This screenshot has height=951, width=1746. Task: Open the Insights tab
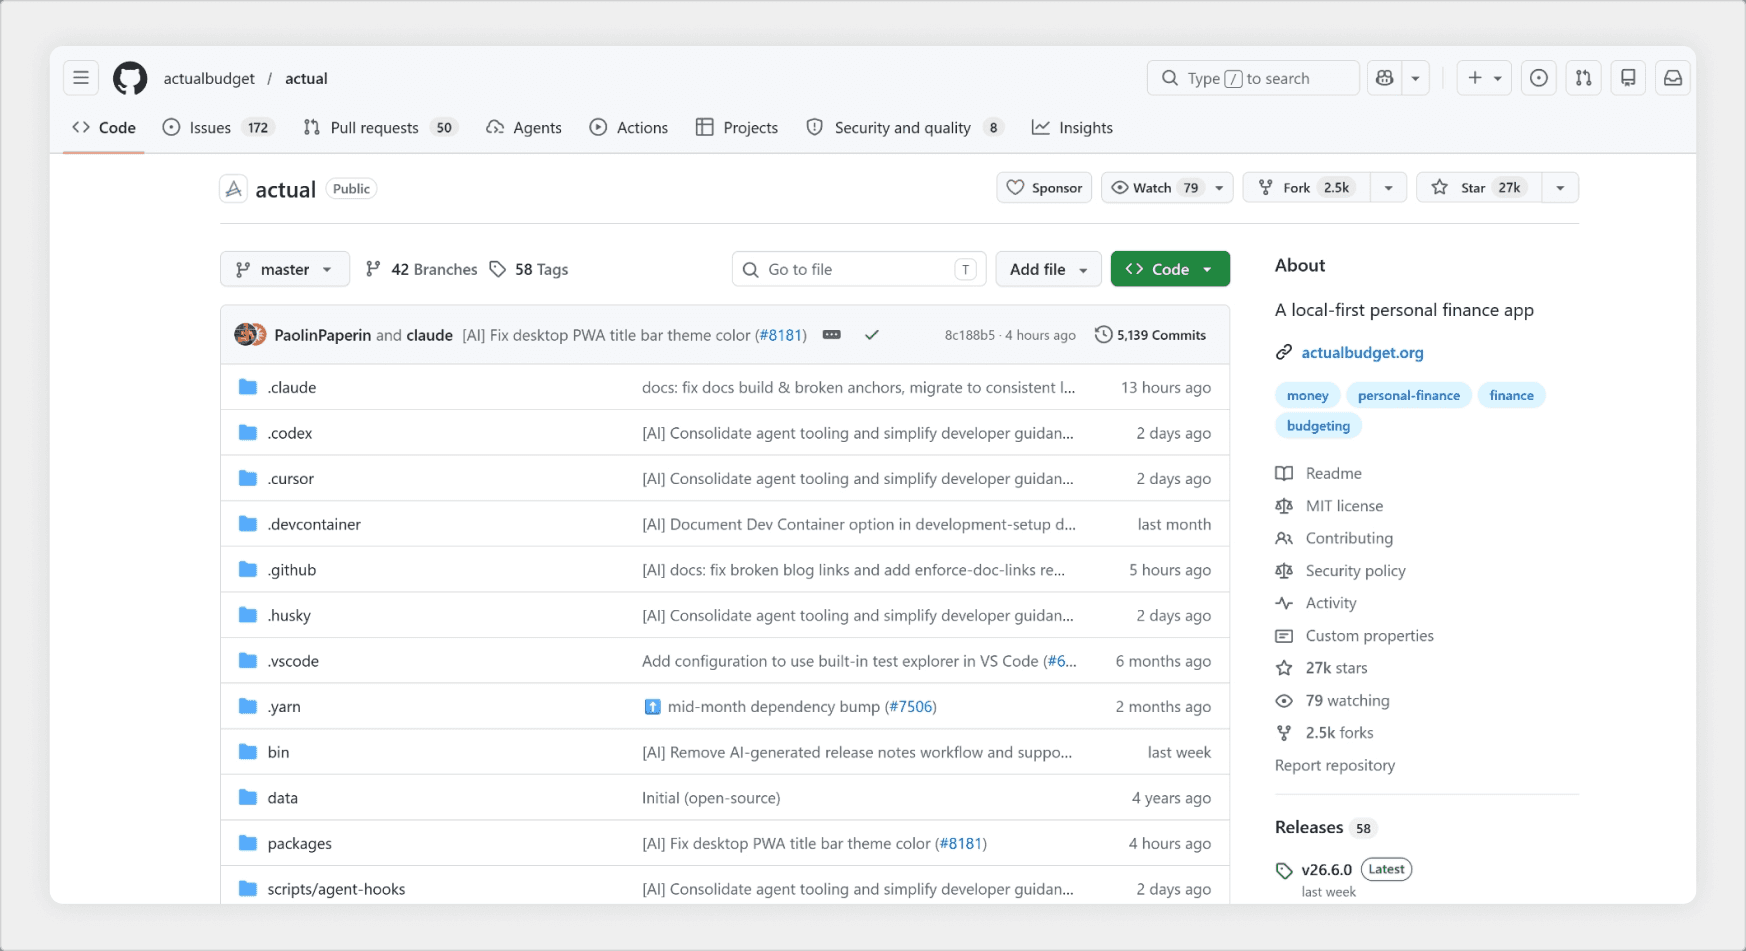pyautogui.click(x=1073, y=128)
